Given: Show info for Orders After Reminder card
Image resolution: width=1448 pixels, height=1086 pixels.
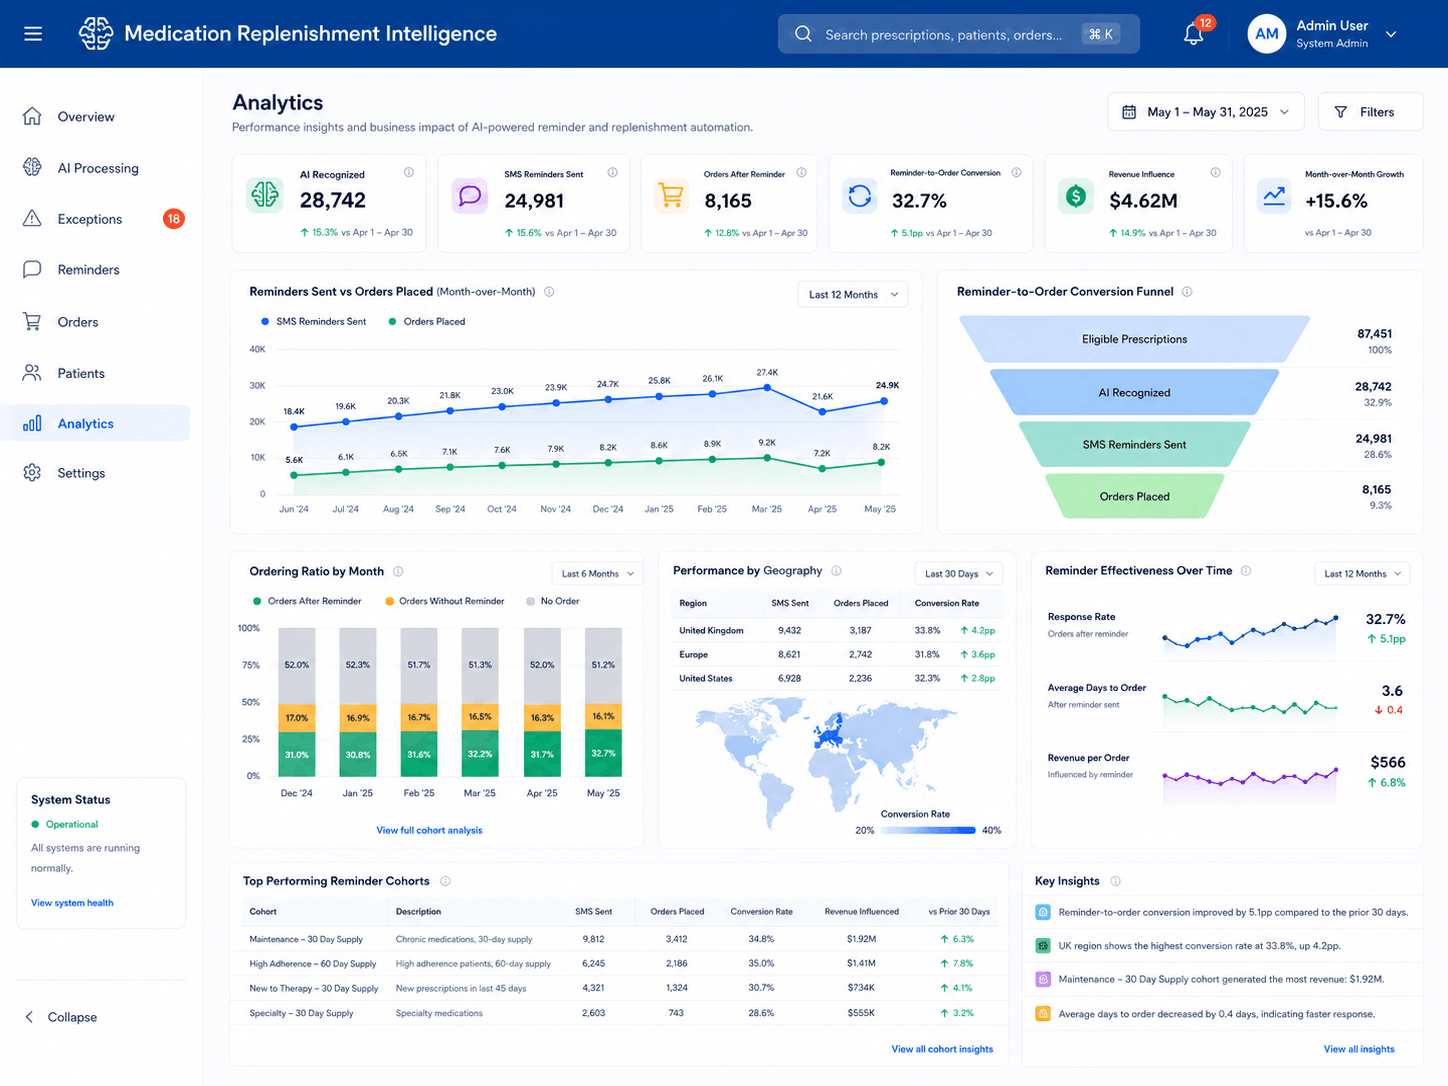Looking at the screenshot, I should [801, 172].
